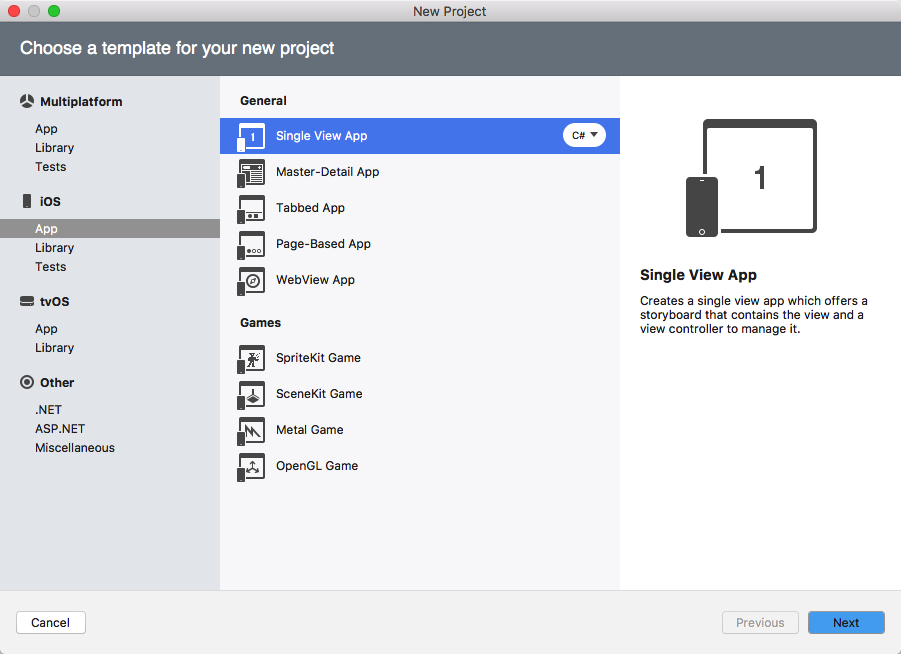901x654 pixels.
Task: Select the OpenGL Game icon
Action: pos(252,466)
